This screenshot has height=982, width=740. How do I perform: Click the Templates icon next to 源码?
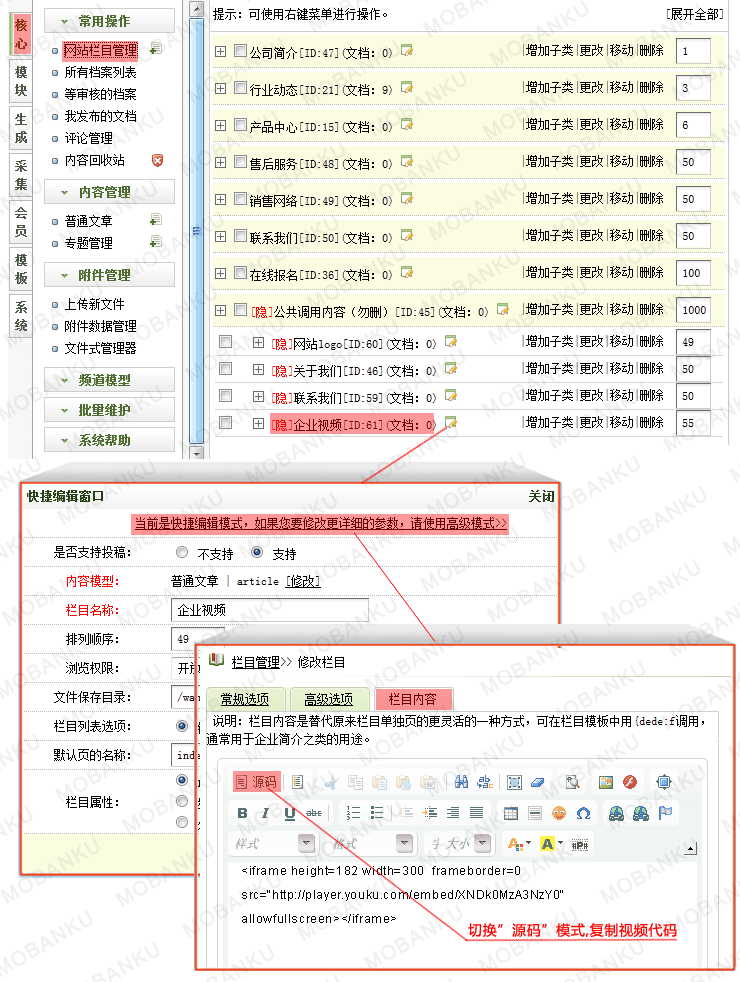tap(297, 782)
